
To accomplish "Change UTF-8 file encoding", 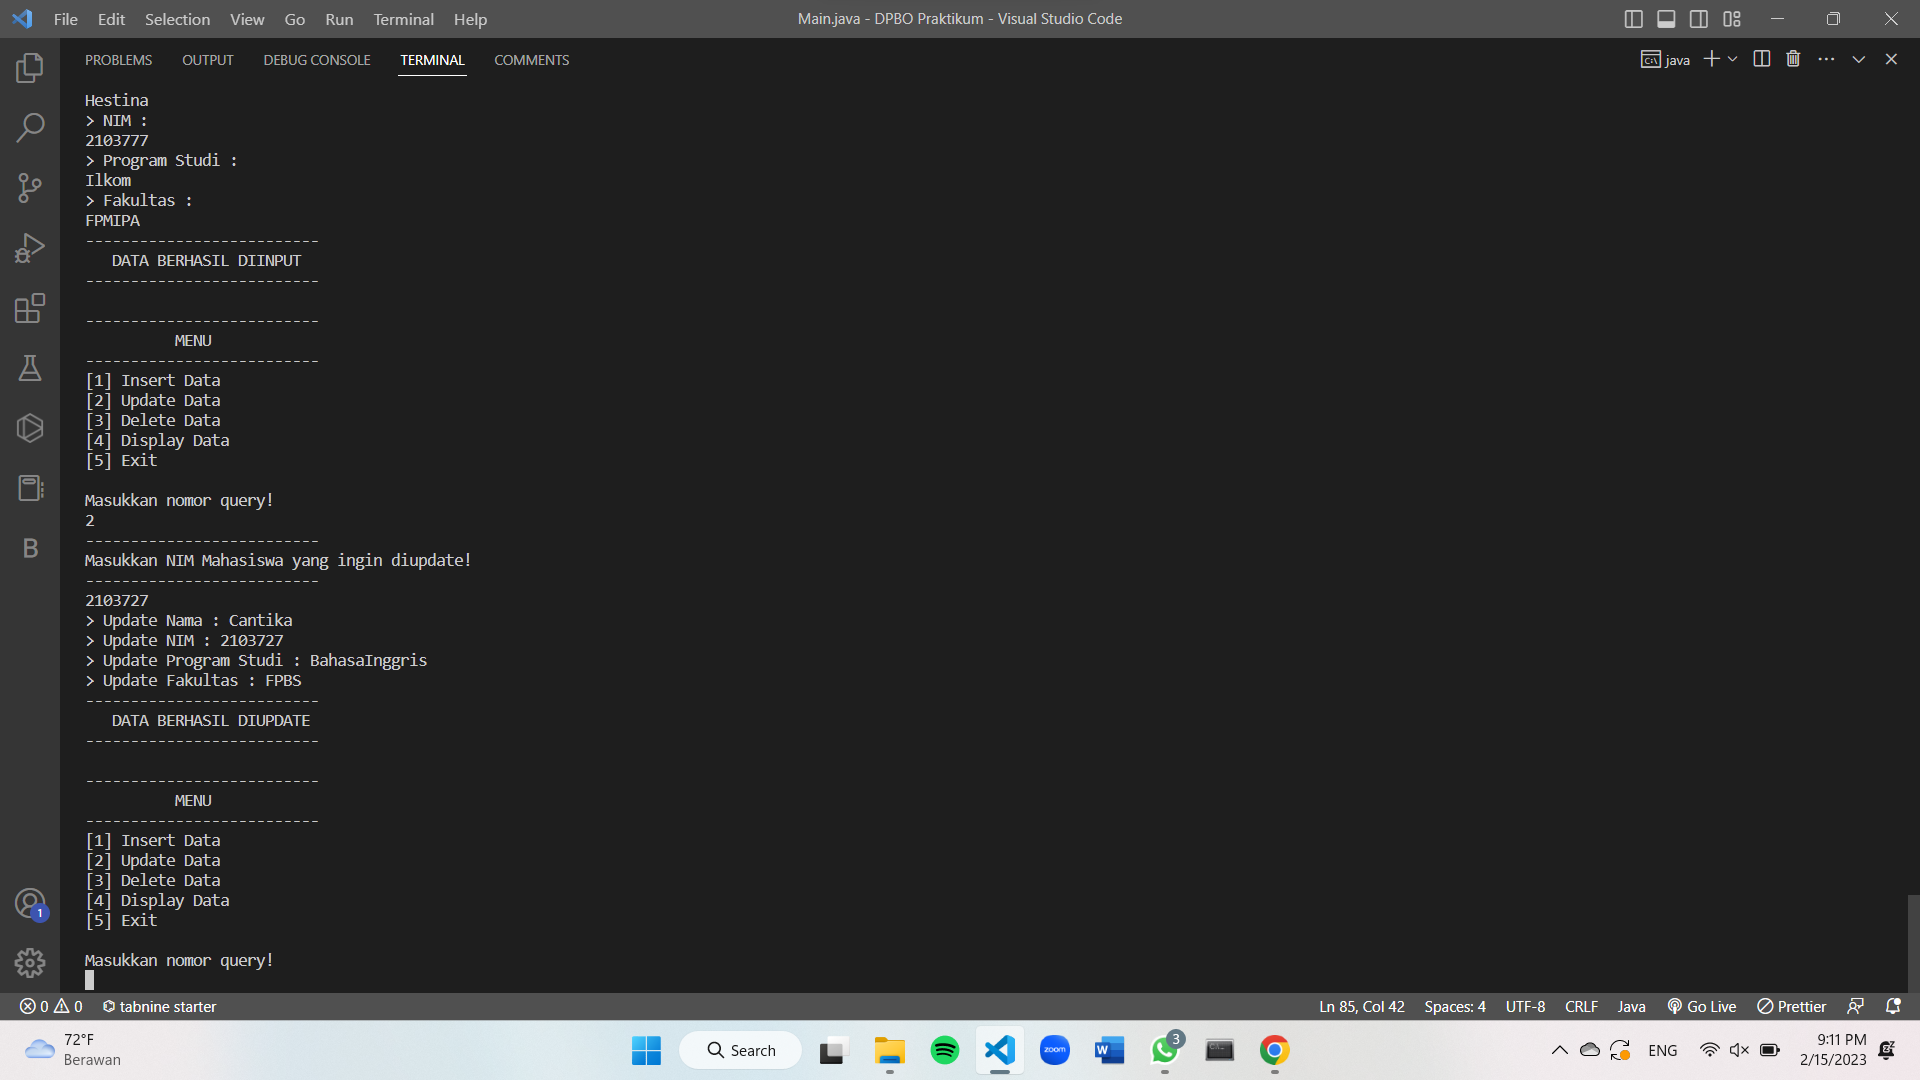I will [1526, 1007].
